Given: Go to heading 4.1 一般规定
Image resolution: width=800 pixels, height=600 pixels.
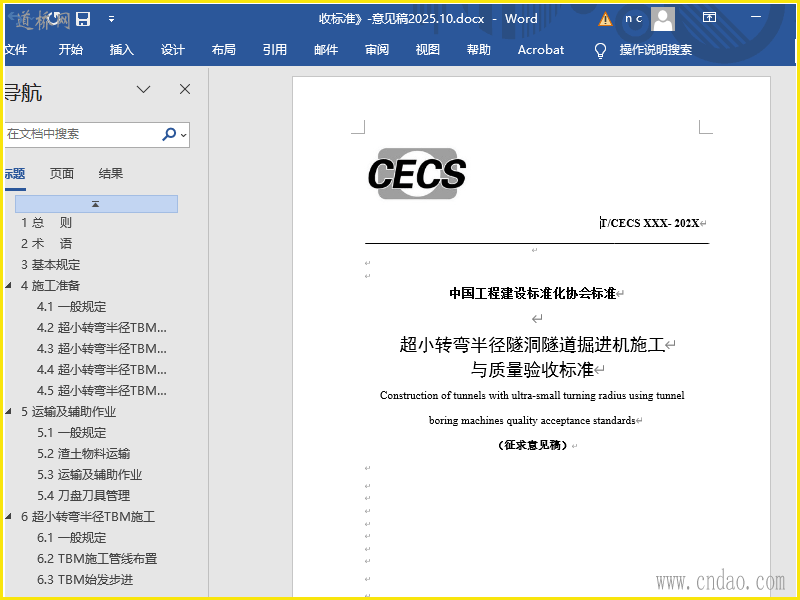Looking at the screenshot, I should 71,307.
